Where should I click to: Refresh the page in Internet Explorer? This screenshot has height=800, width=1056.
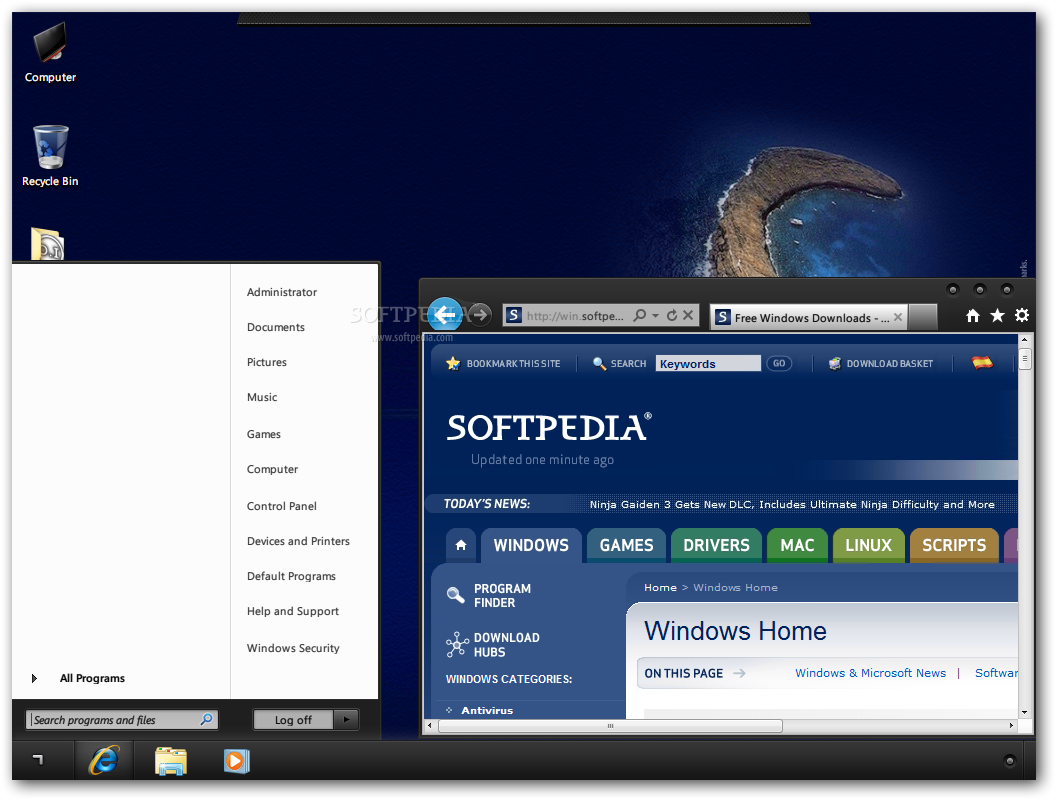(x=671, y=315)
